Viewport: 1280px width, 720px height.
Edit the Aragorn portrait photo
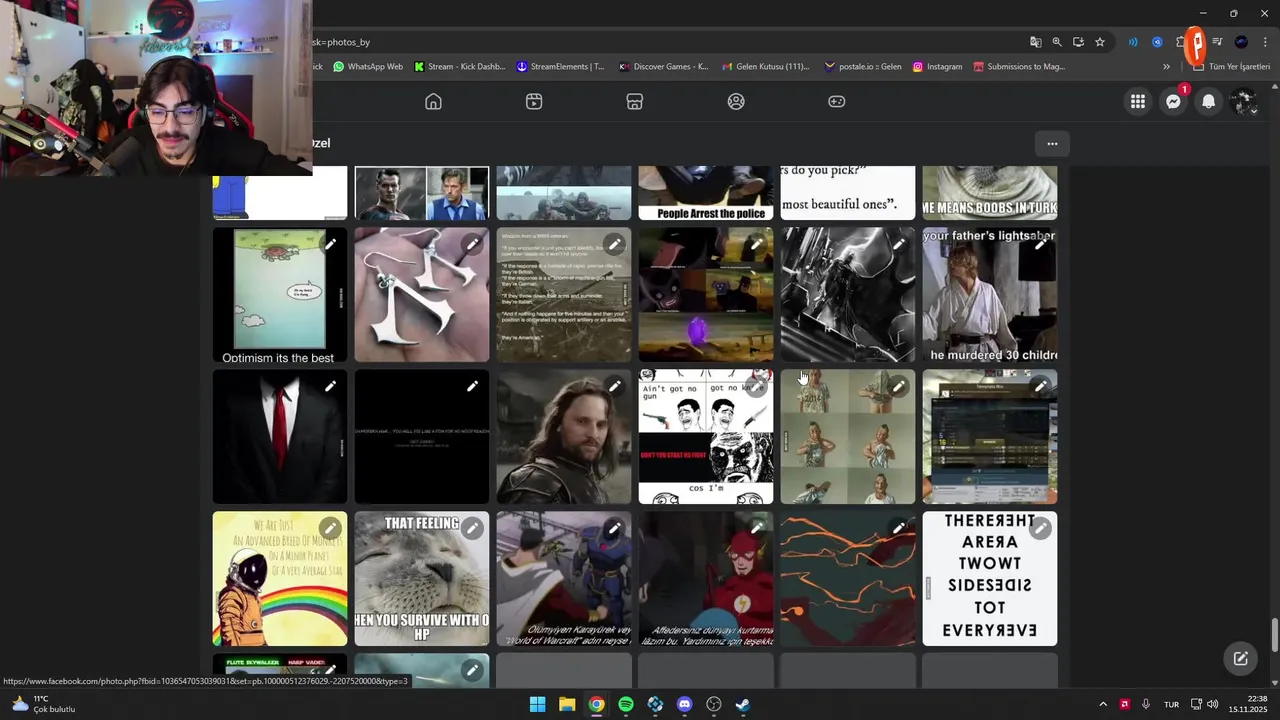tap(614, 386)
